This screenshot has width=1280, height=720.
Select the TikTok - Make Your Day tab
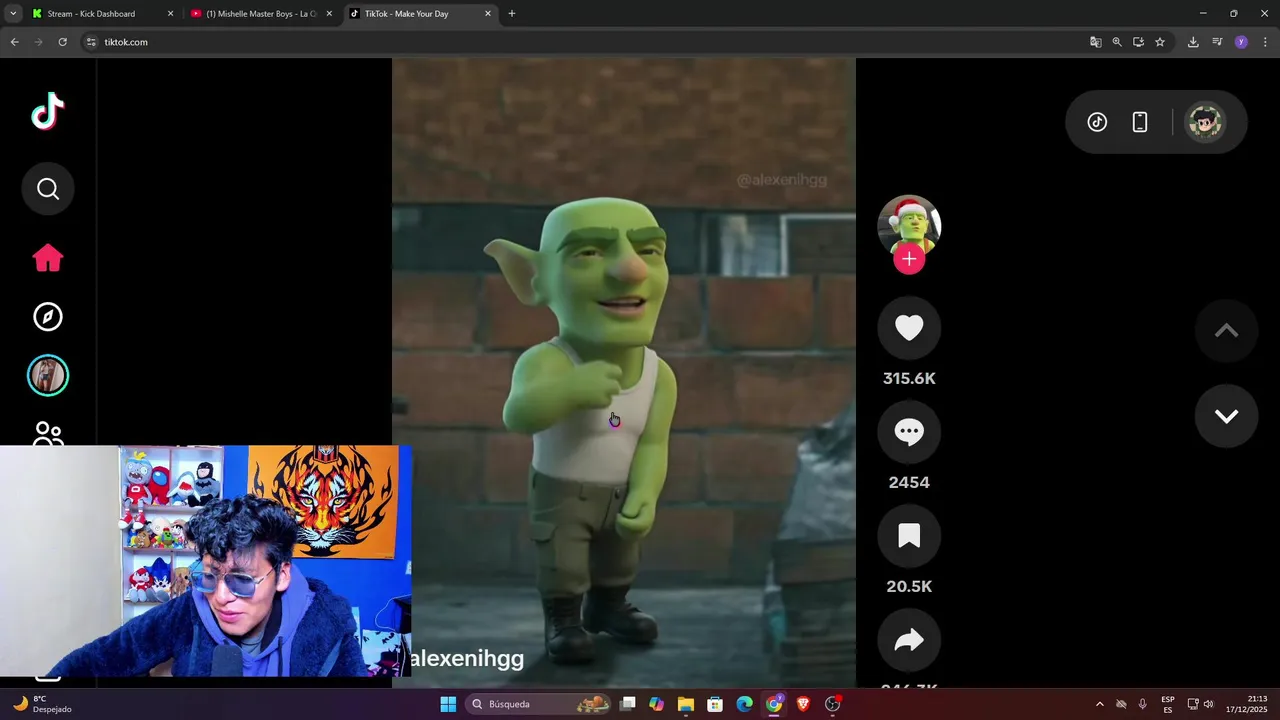(420, 14)
